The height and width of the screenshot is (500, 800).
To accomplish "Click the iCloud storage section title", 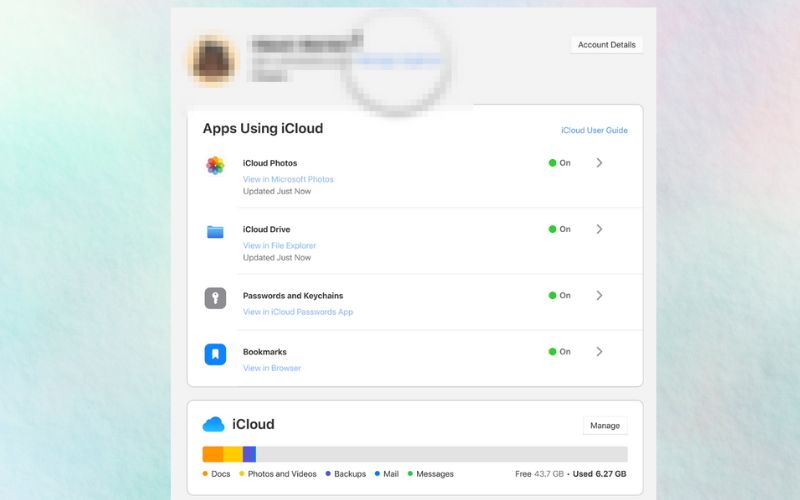I will click(254, 424).
